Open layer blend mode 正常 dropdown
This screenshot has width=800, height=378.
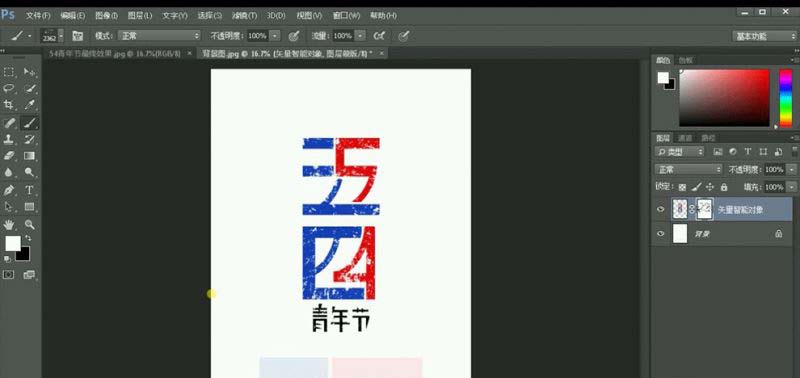[x=688, y=169]
